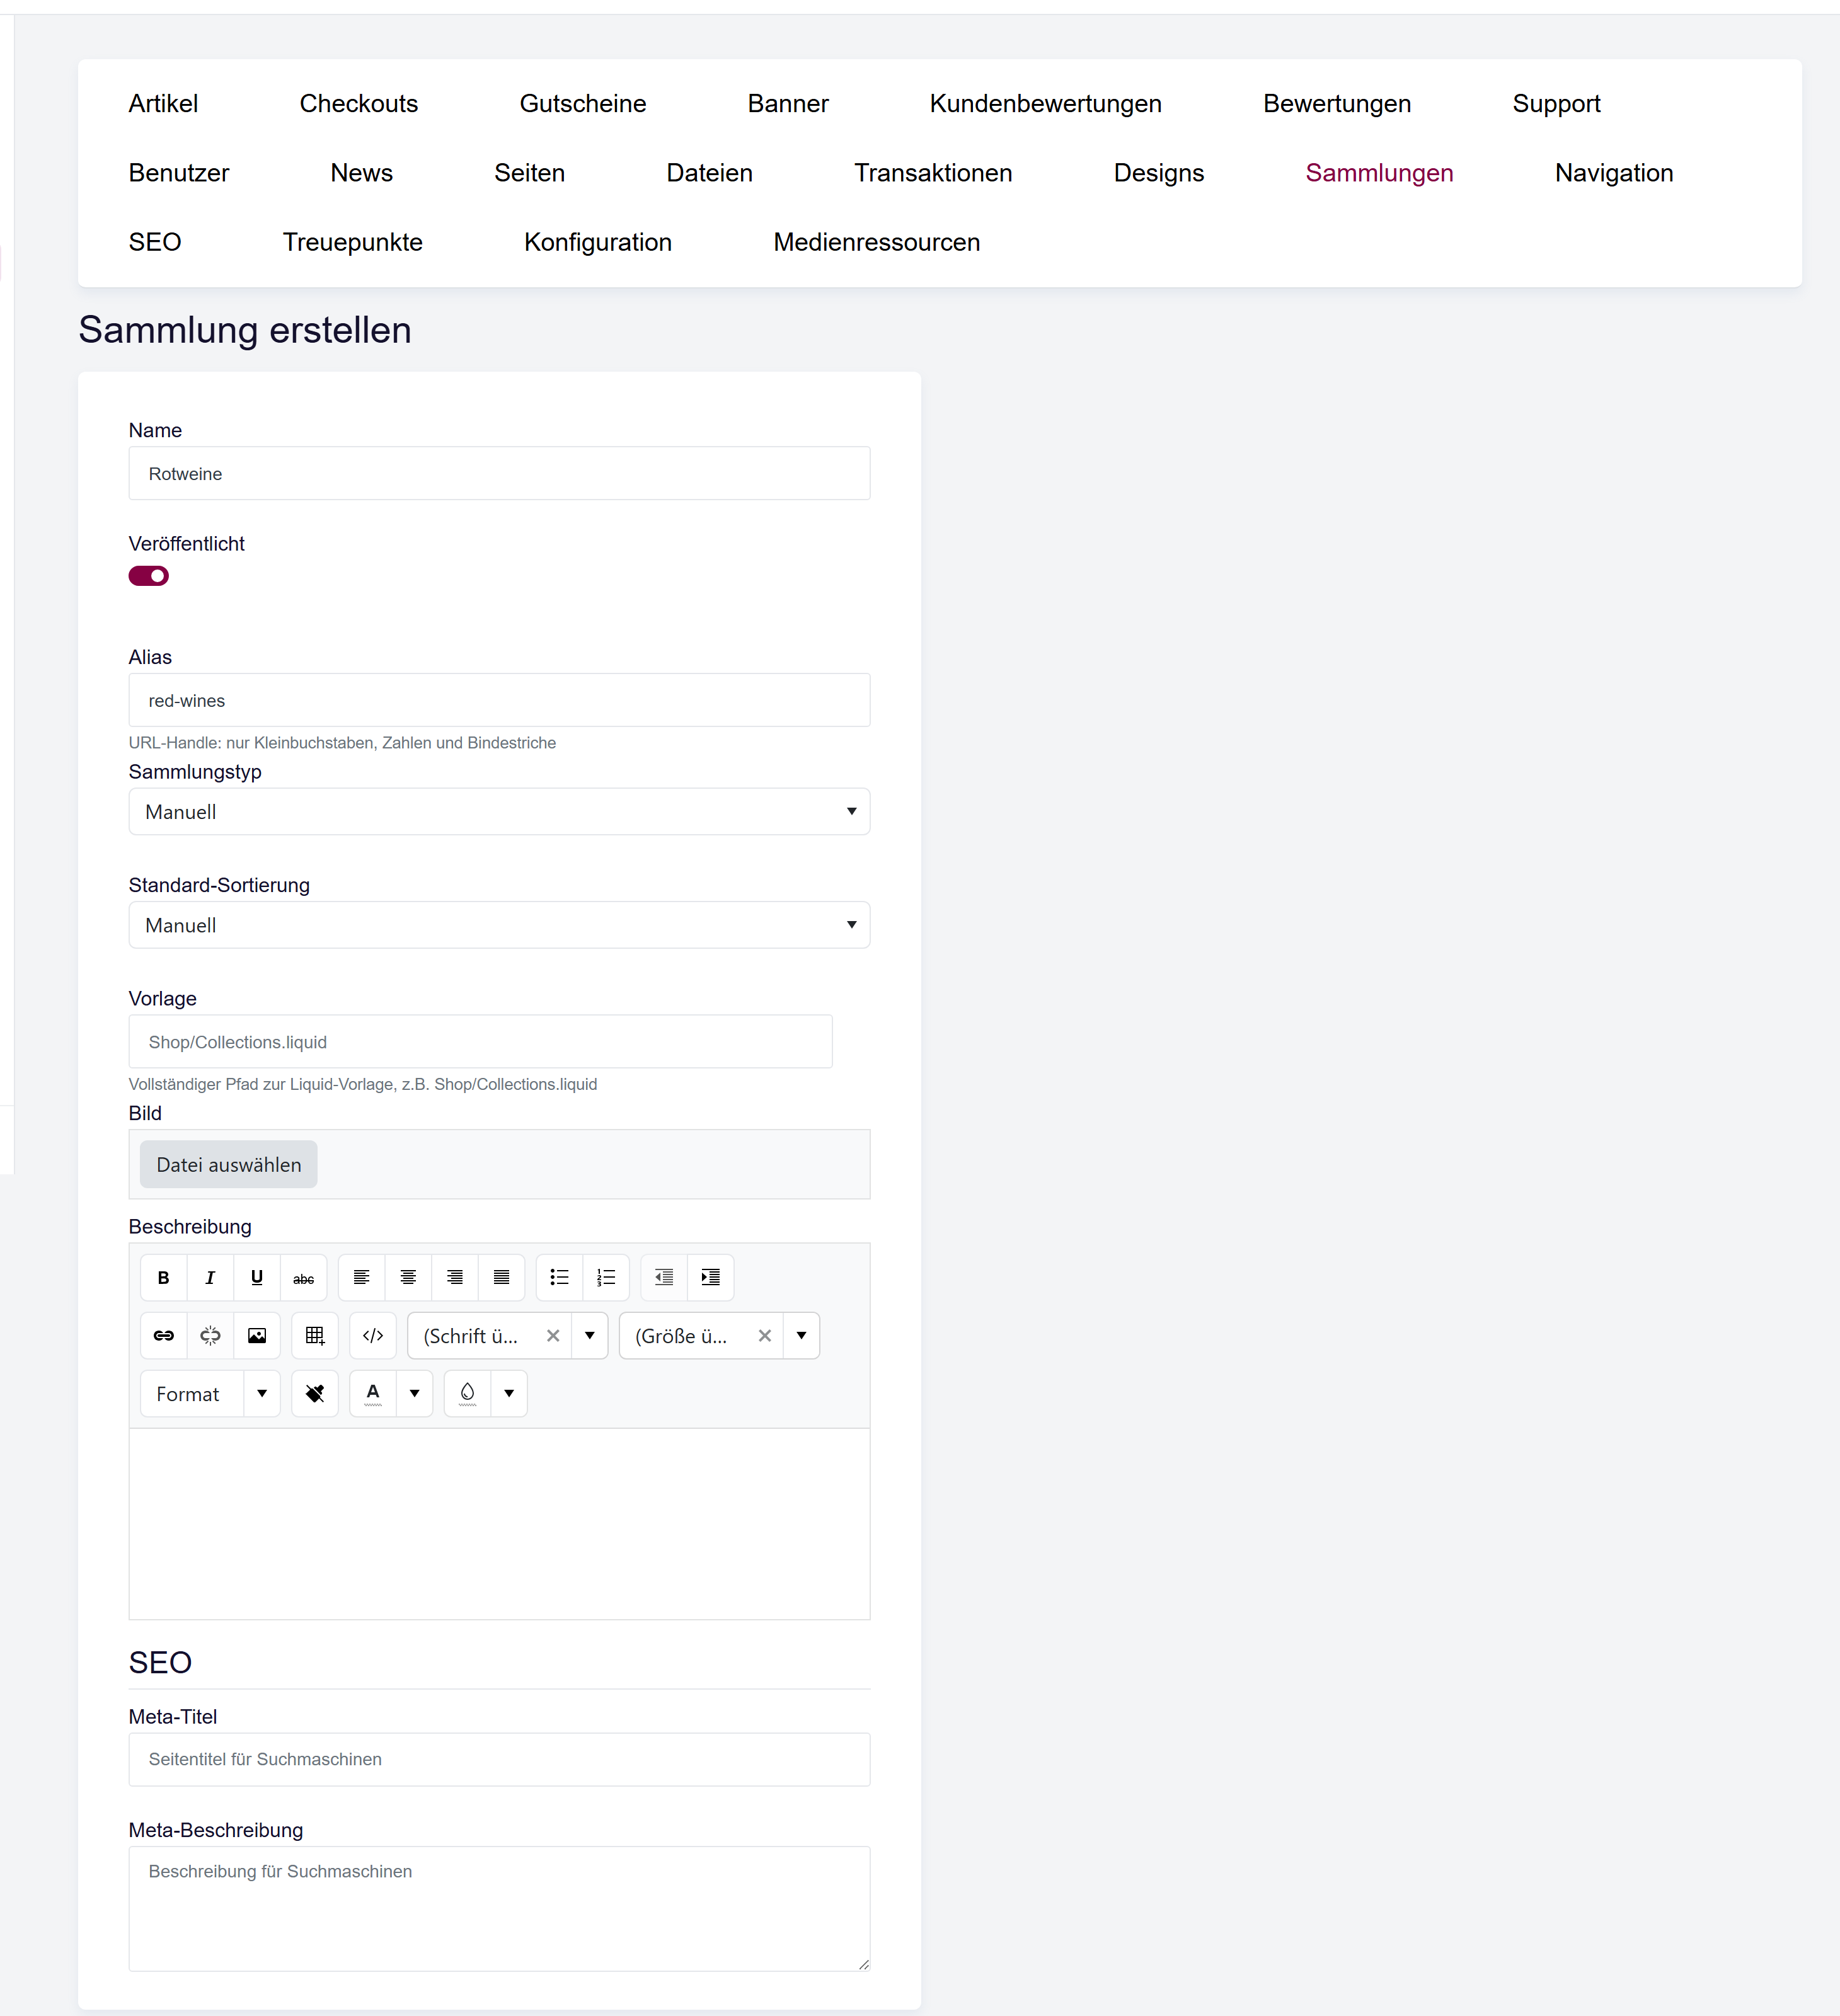Open the font color picker arrow
The width and height of the screenshot is (1840, 2016).
[x=414, y=1393]
